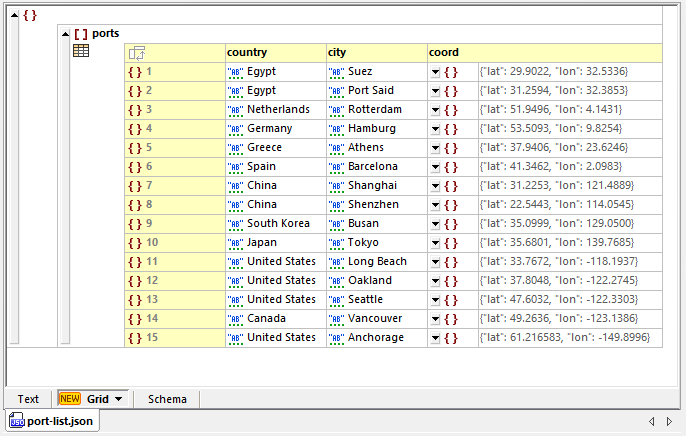Click the string type icon beside Germany

(x=236, y=129)
